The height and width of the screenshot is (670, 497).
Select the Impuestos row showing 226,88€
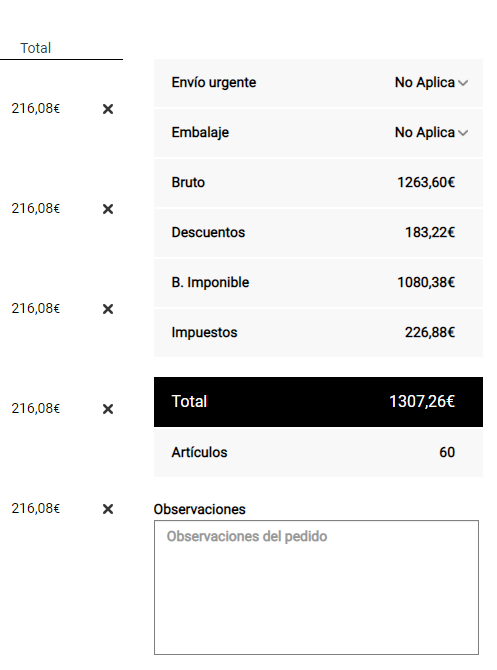coord(318,332)
